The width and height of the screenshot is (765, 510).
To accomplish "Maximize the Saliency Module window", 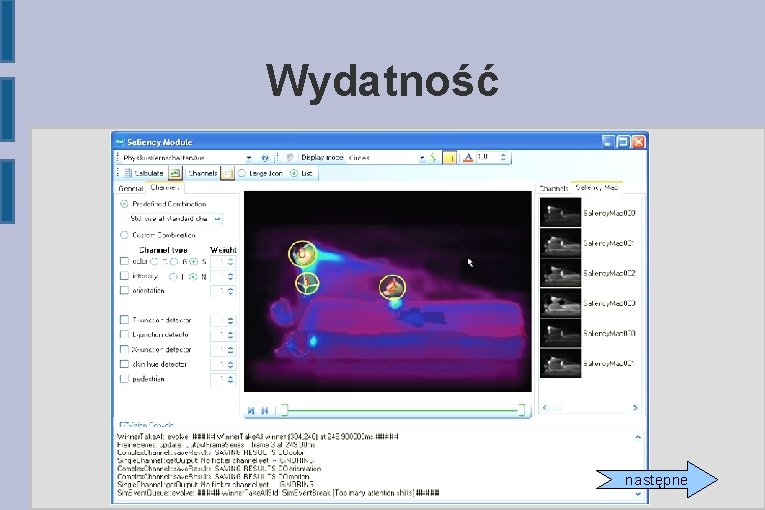I will pos(623,142).
